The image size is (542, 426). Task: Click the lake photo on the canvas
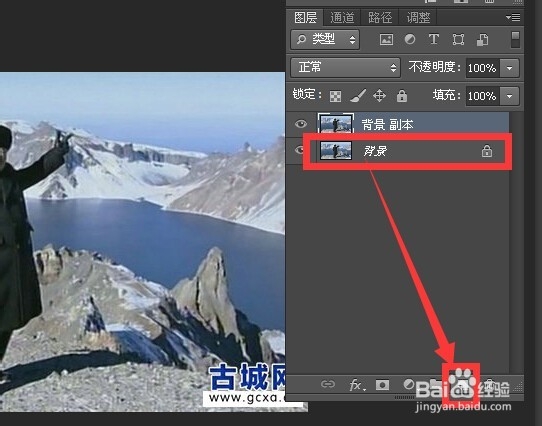pyautogui.click(x=142, y=241)
